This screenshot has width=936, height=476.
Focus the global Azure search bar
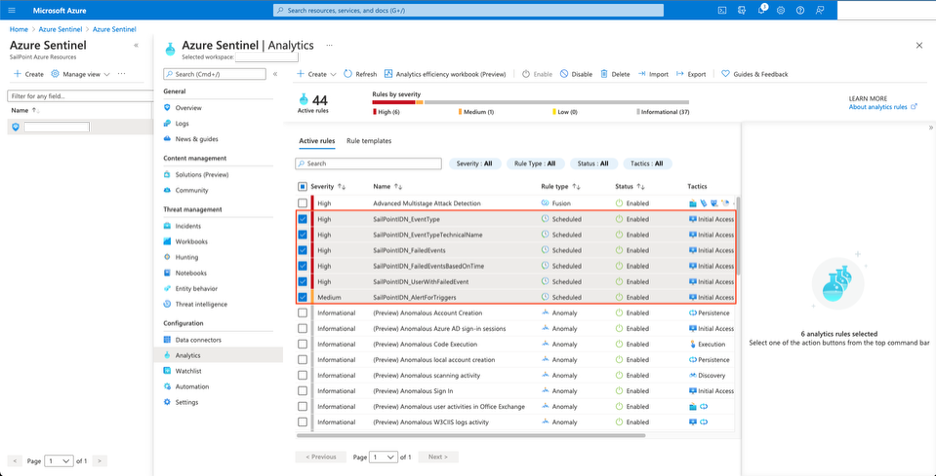468,10
